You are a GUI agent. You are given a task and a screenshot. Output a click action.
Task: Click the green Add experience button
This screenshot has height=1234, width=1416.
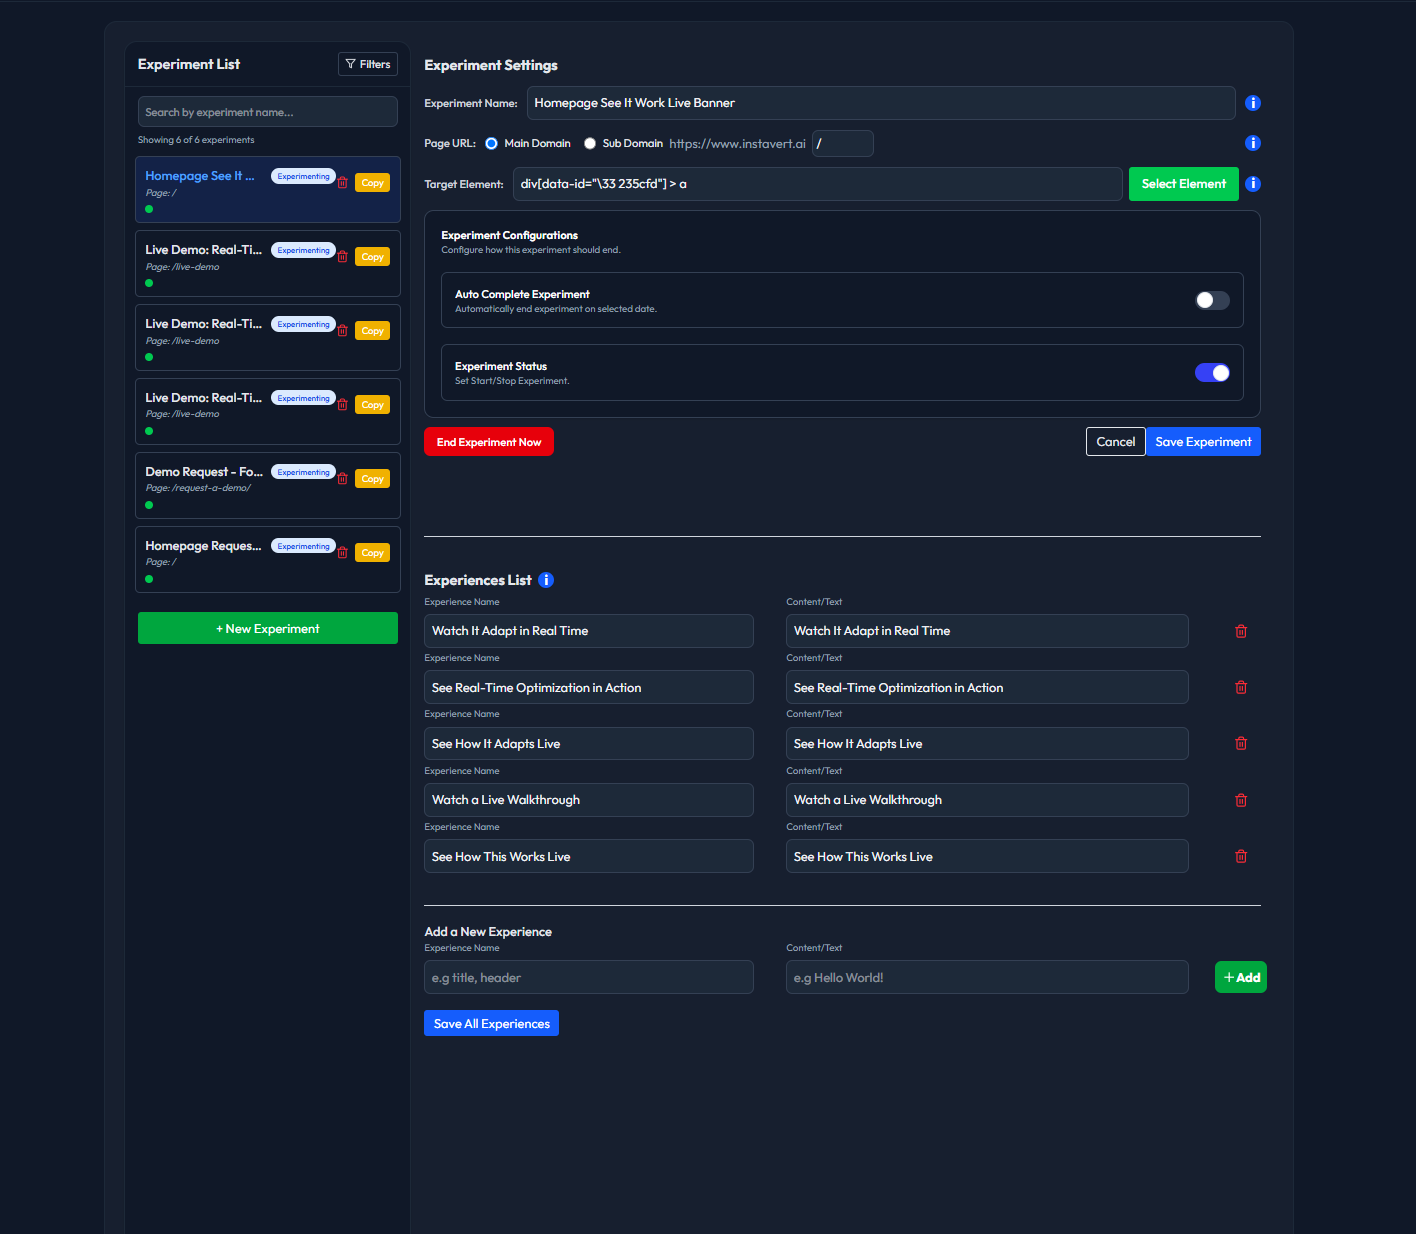point(1241,977)
